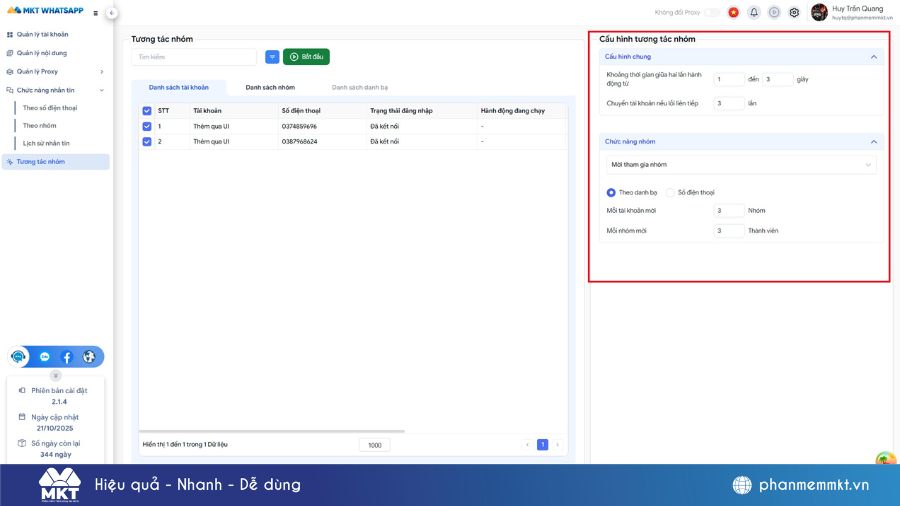Image resolution: width=900 pixels, height=506 pixels.
Task: Click the "Tìm kiếm" search field
Action: [x=193, y=57]
